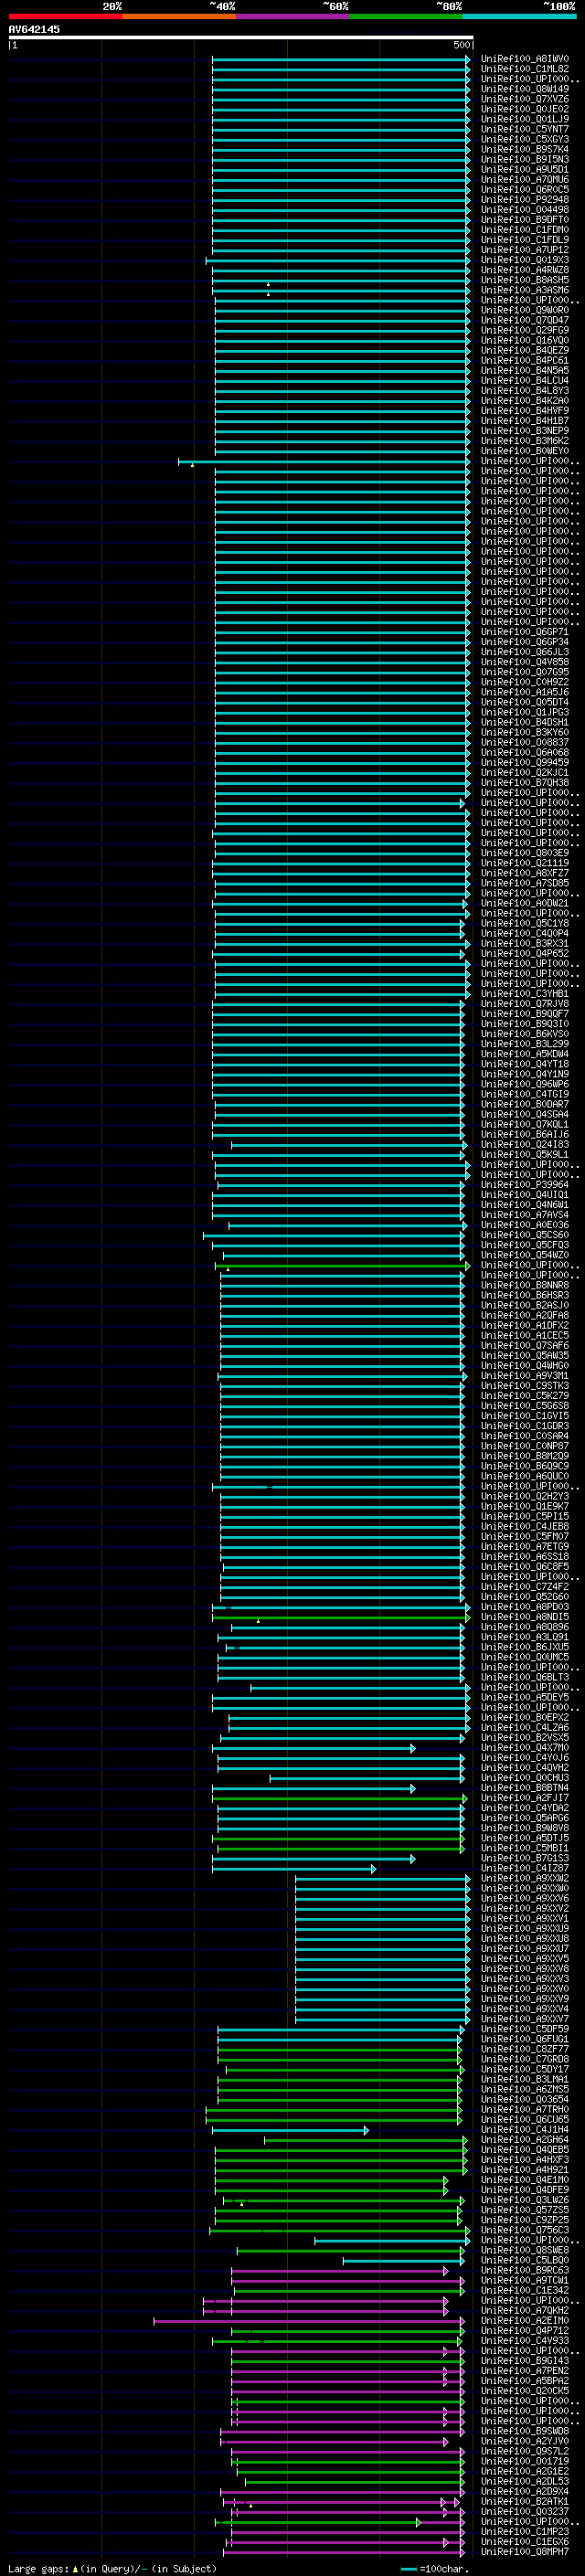Click UniRef100_B8ASH5 hit name
Screen dimensions: 585x2576
click(524, 280)
